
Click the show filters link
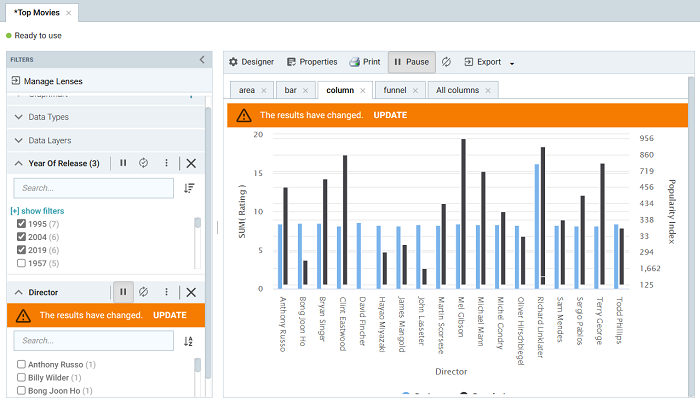[37, 211]
